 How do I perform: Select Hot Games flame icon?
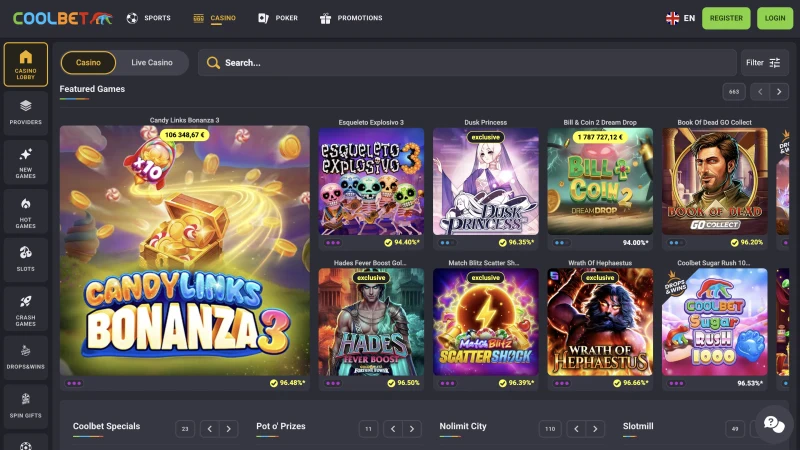(x=25, y=211)
